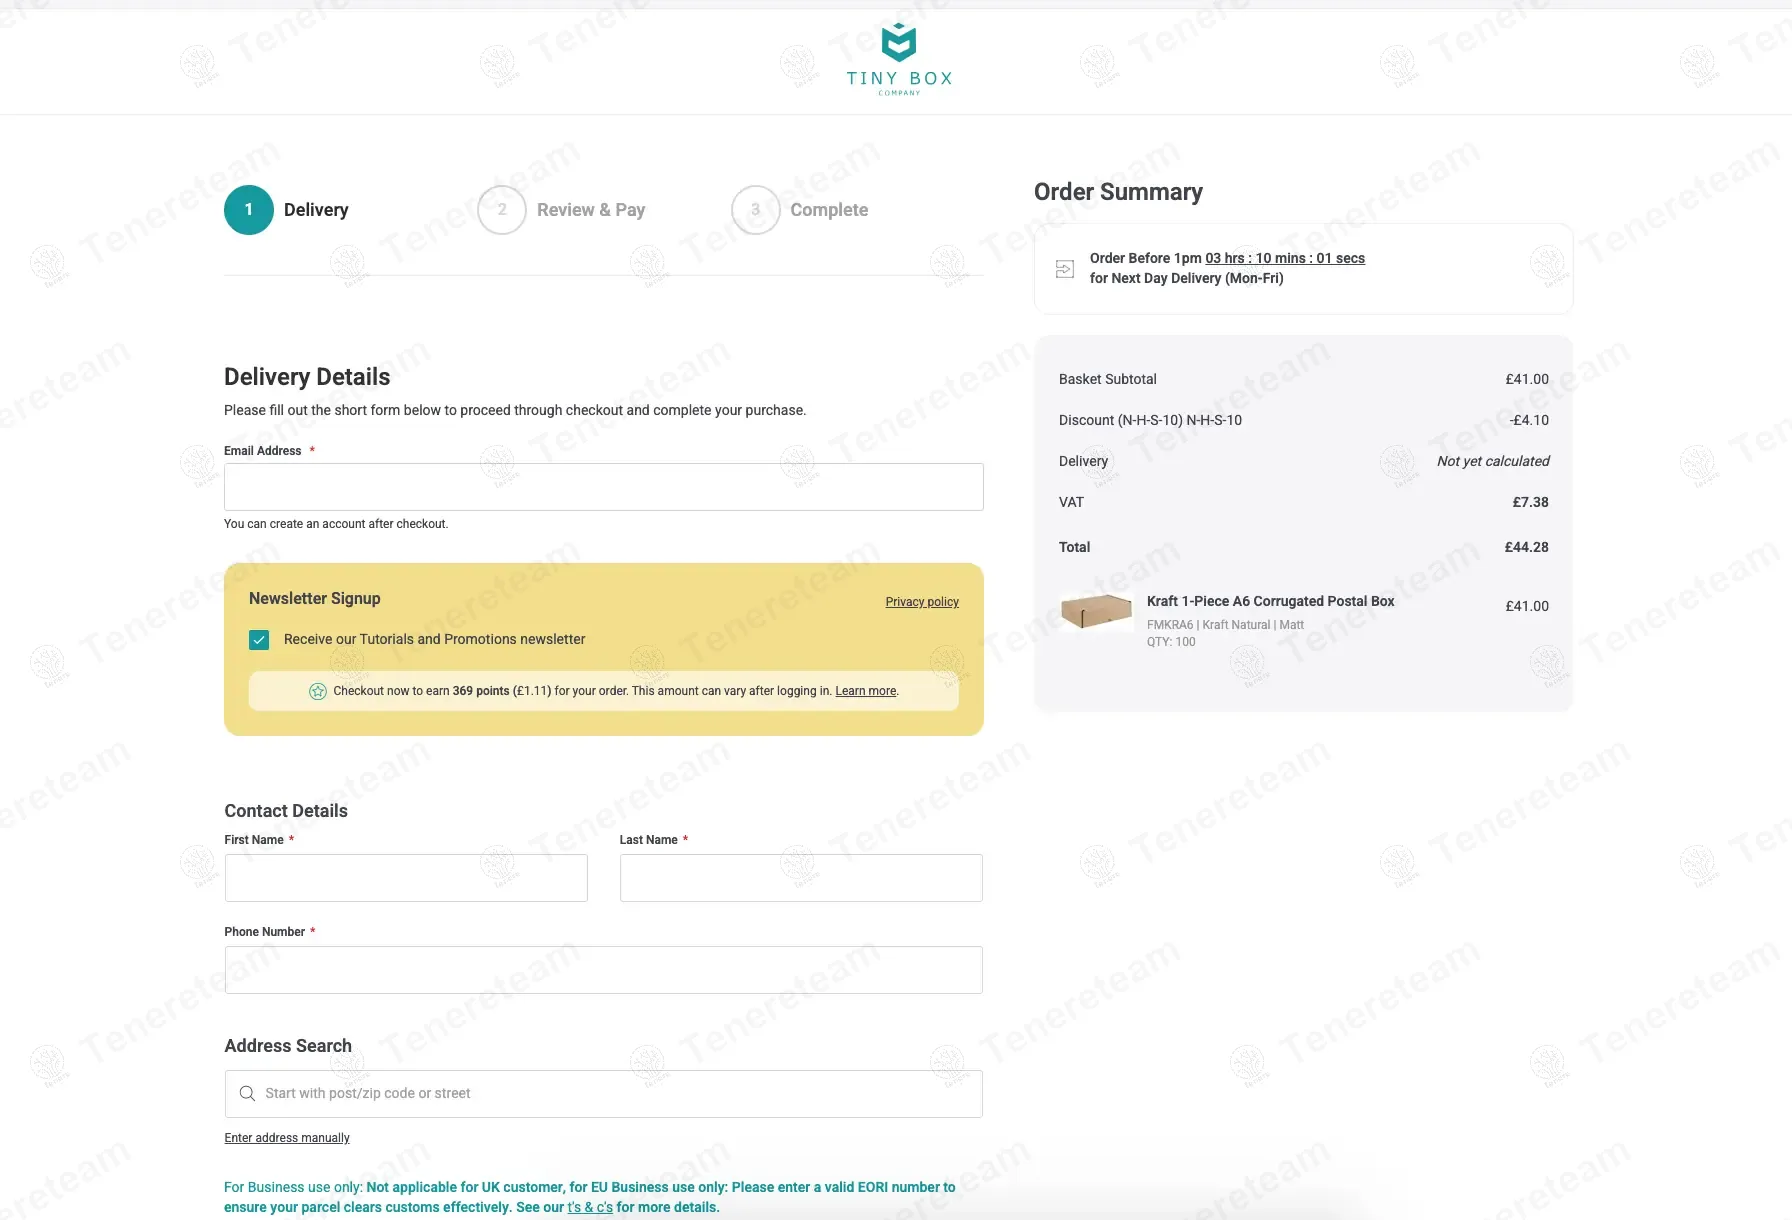Image resolution: width=1792 pixels, height=1220 pixels.
Task: Click the step 1 Delivery circle
Action: click(x=249, y=210)
